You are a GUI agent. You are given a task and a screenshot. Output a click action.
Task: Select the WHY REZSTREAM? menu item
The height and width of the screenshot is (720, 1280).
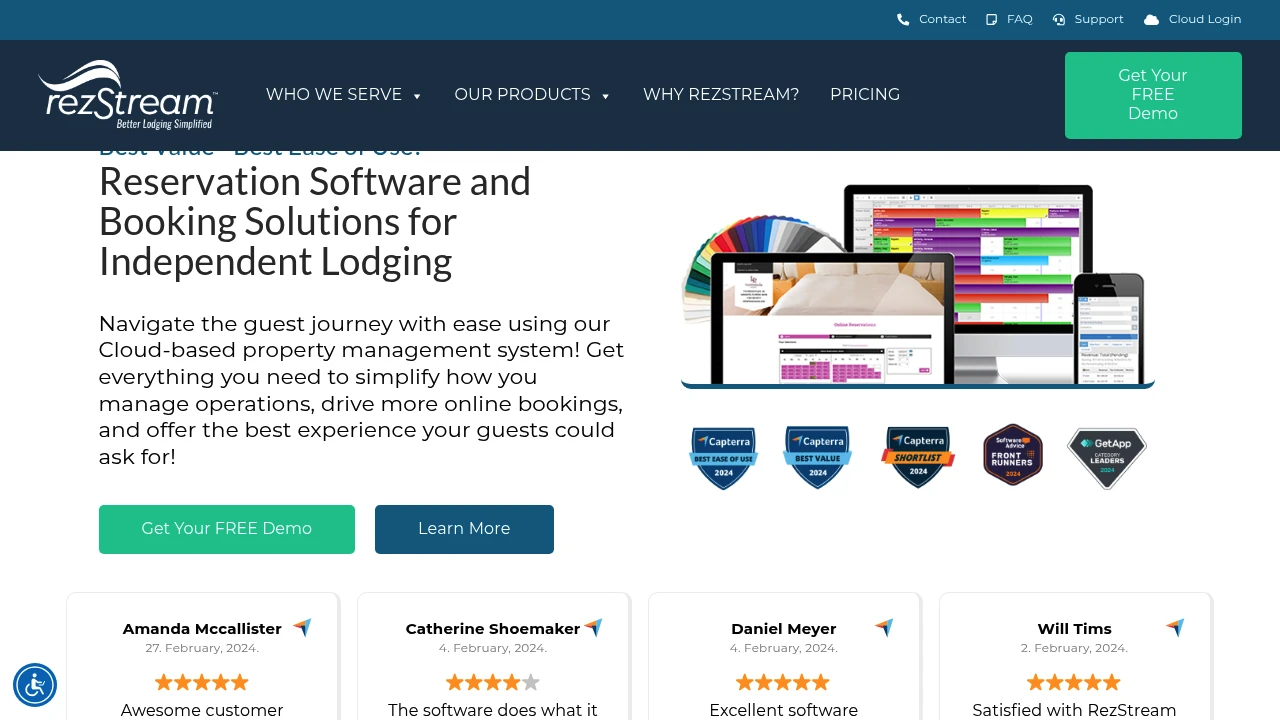pyautogui.click(x=721, y=95)
